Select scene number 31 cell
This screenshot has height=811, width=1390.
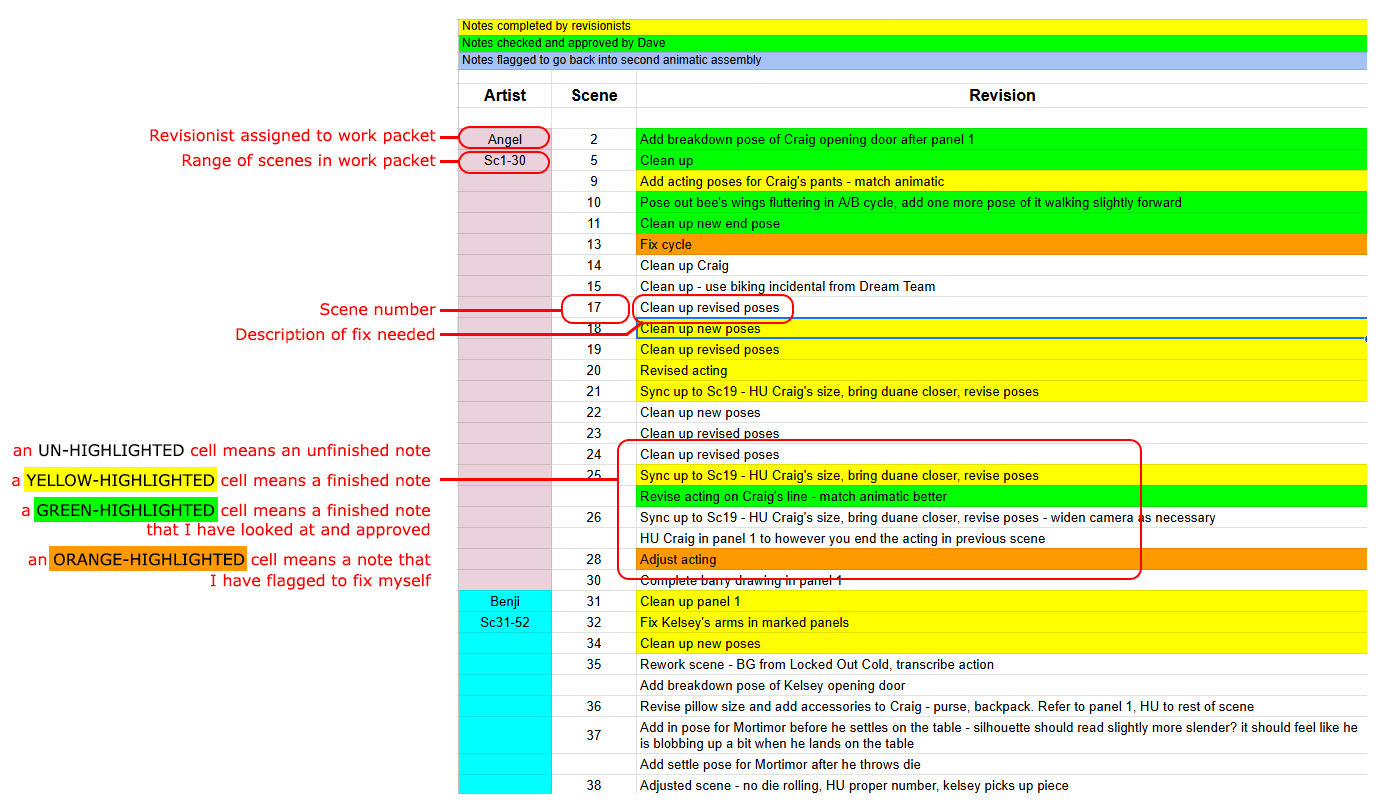594,601
